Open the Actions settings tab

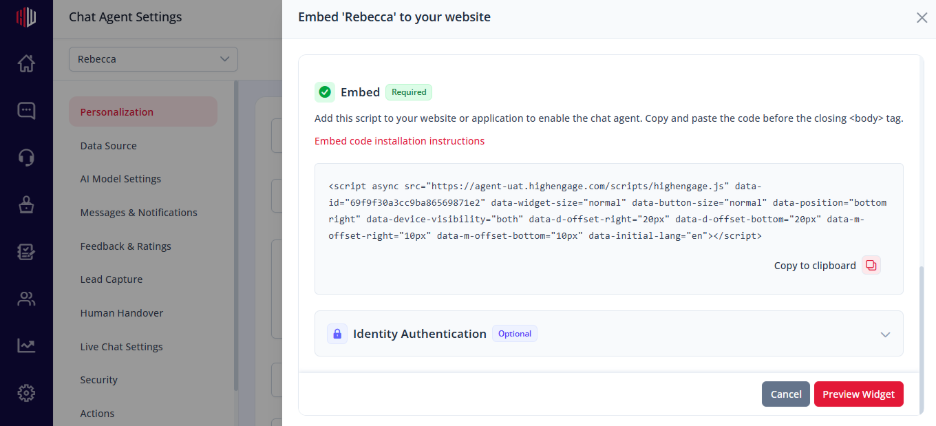97,413
